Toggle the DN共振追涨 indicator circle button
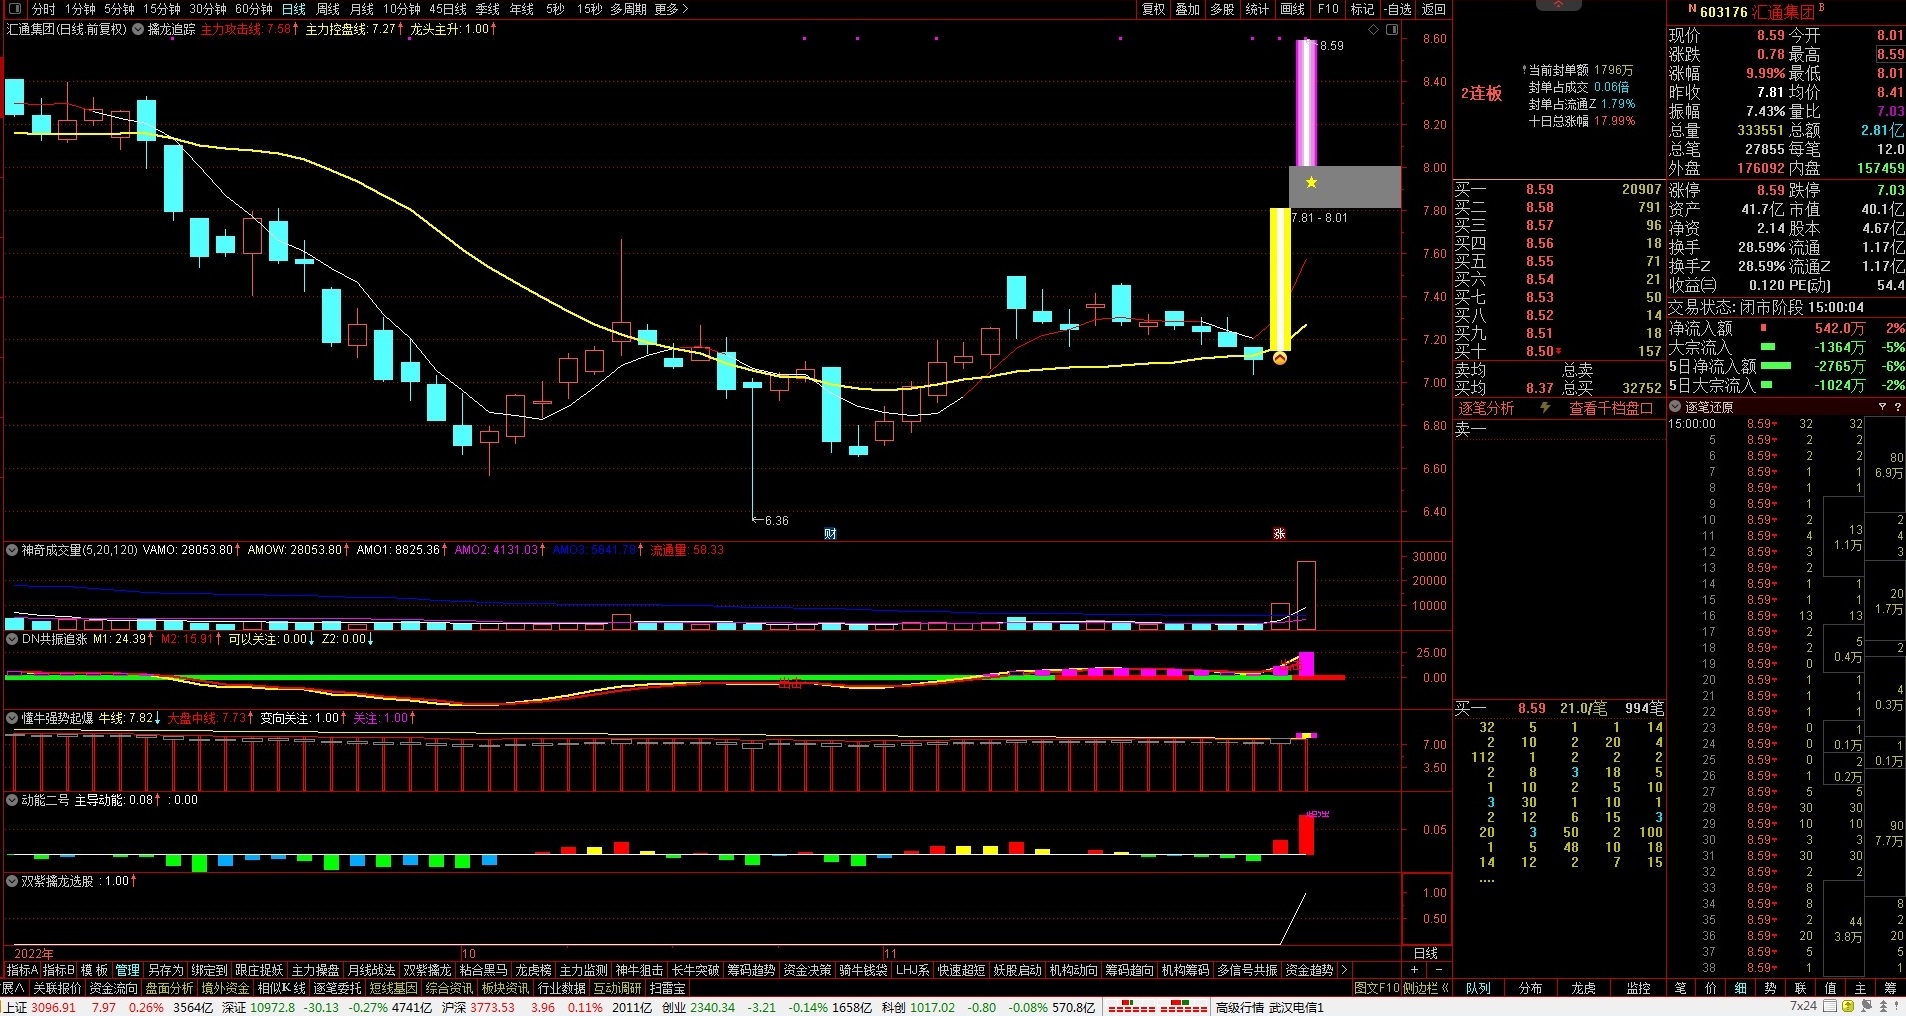This screenshot has width=1906, height=1016. coord(12,639)
